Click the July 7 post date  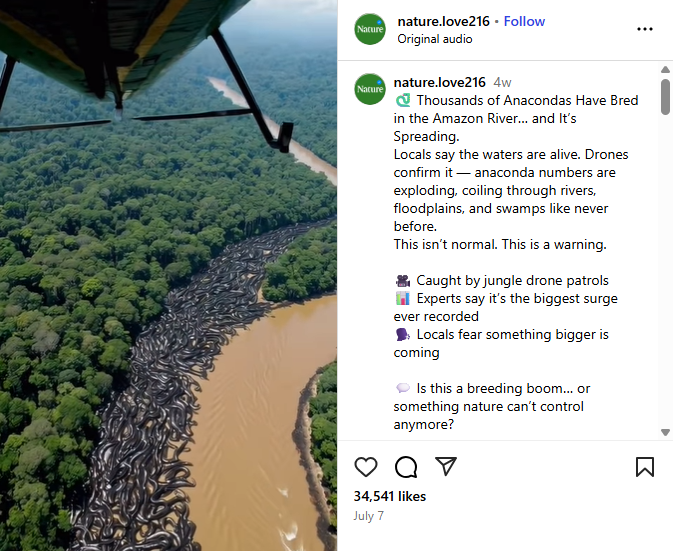pyautogui.click(x=369, y=516)
